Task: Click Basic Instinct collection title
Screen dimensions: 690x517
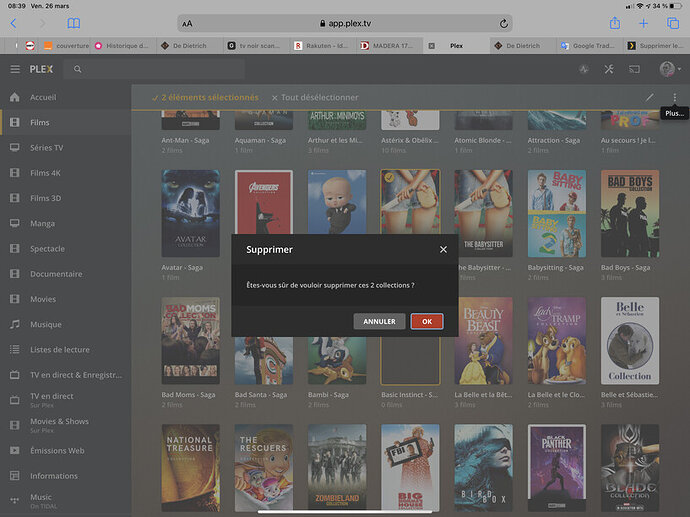Action: (410, 395)
